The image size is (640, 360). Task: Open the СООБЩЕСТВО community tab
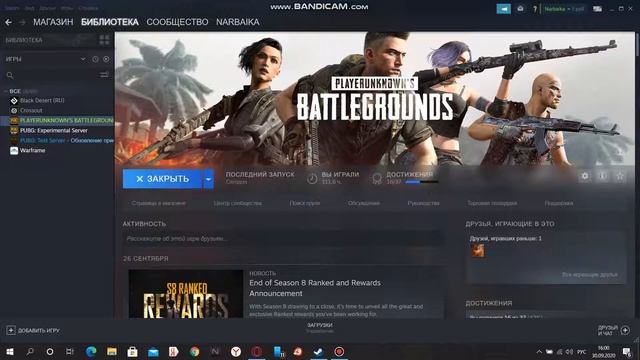tap(177, 22)
